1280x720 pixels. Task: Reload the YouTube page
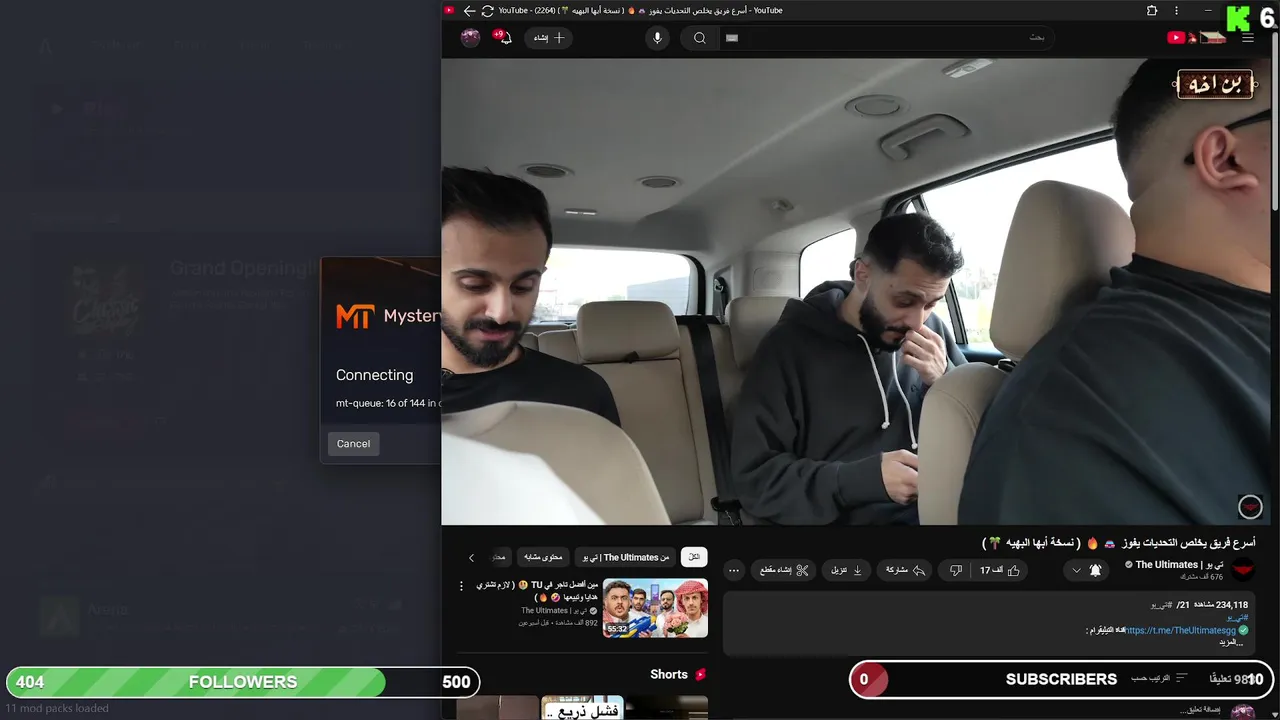(x=487, y=11)
